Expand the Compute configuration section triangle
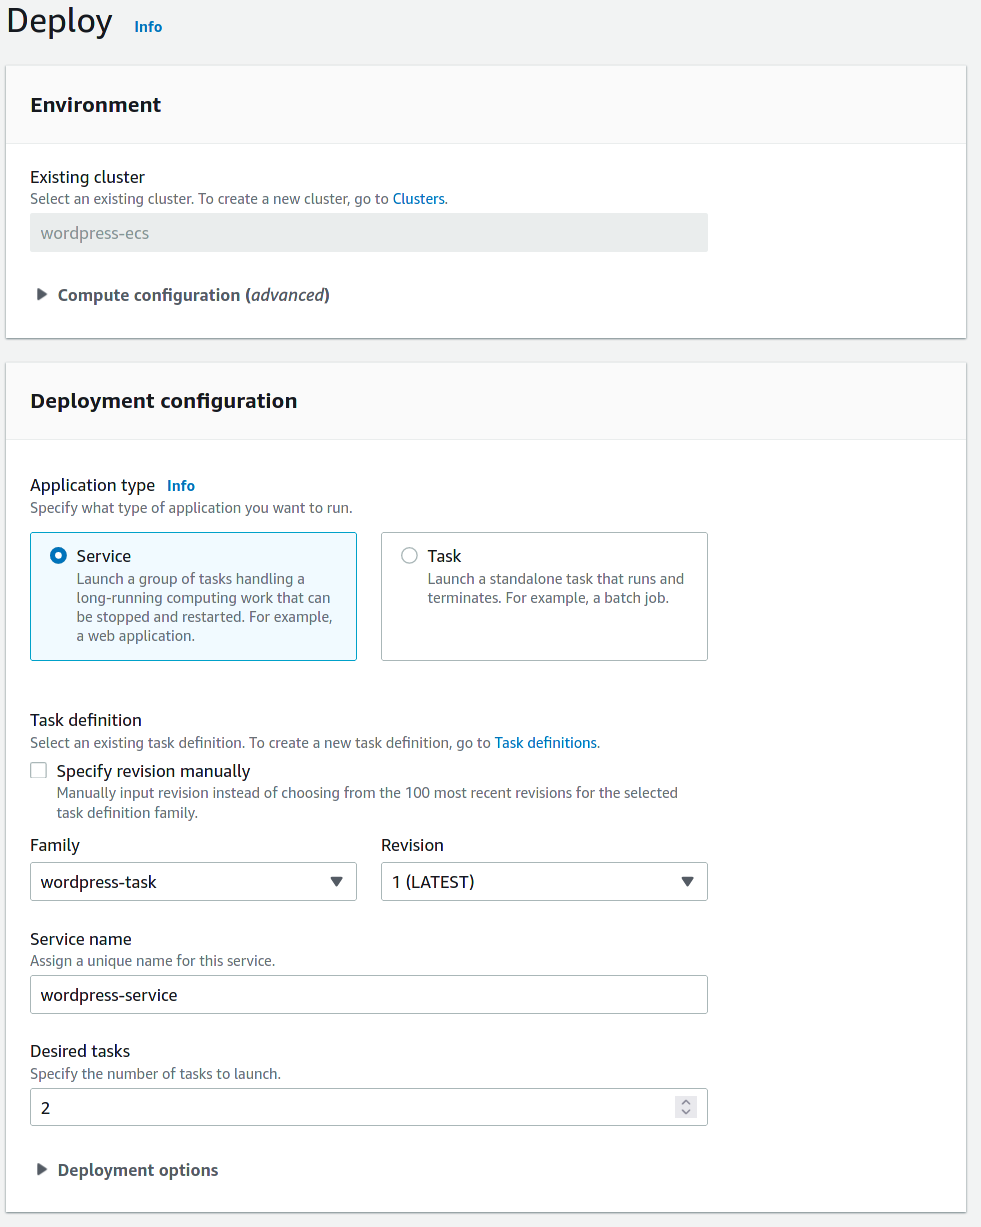 [x=42, y=295]
